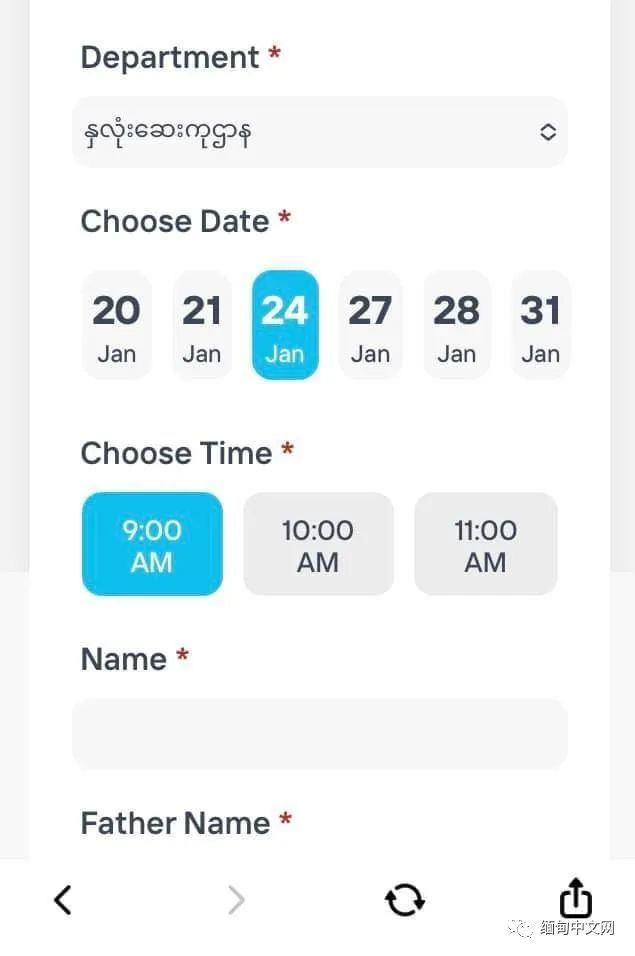
Task: Select 20 Jan date option
Action: coord(116,325)
